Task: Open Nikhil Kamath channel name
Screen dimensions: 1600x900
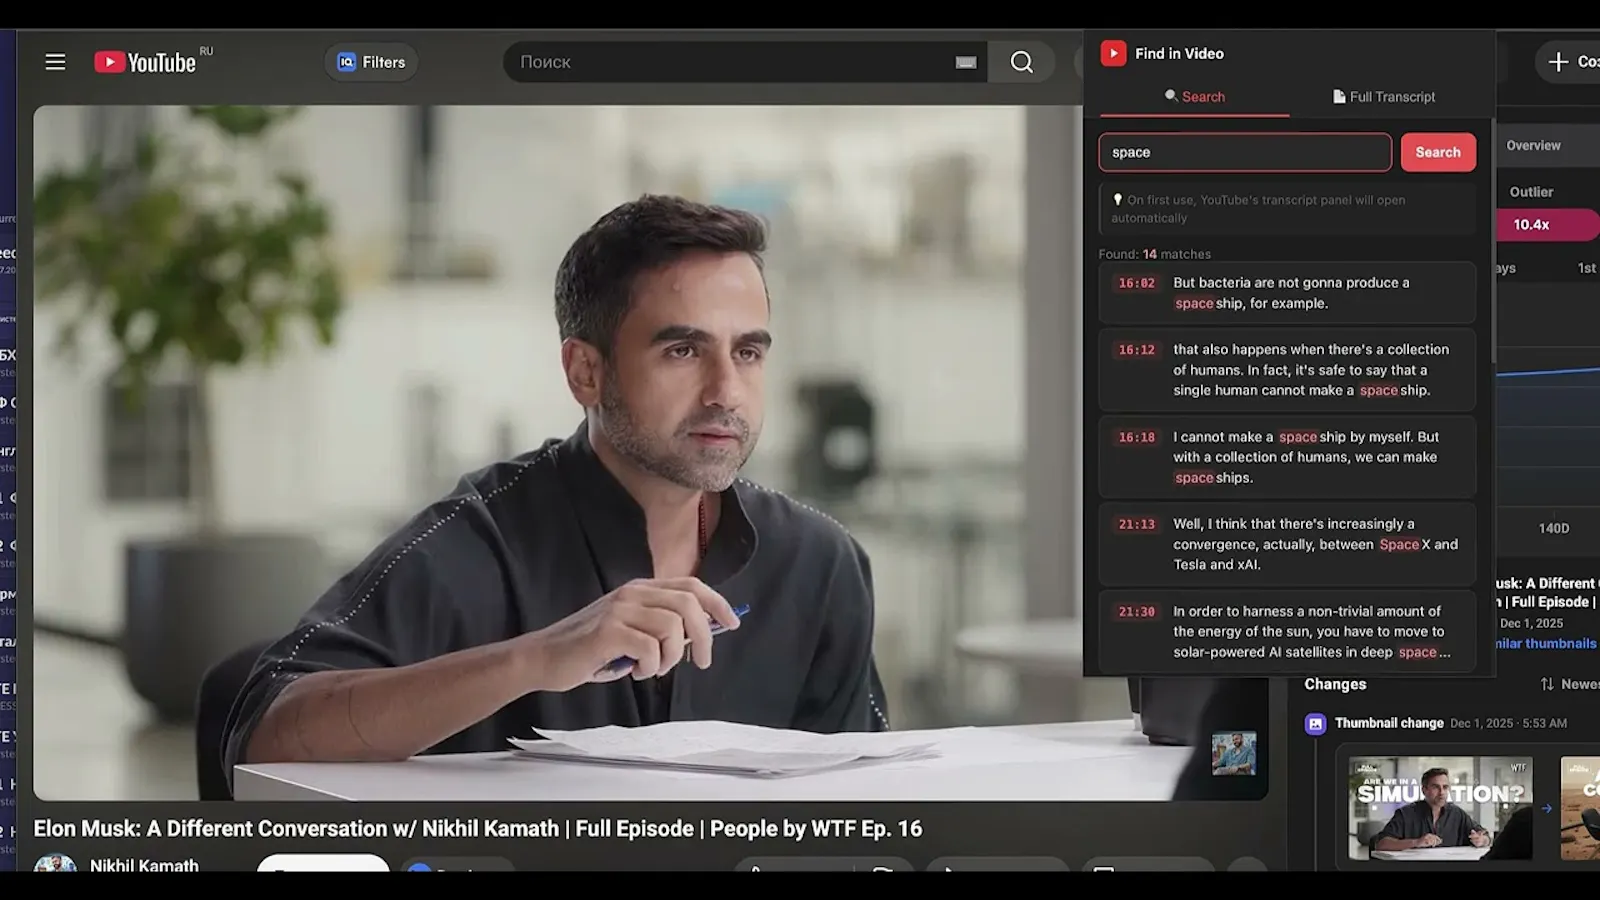Action: pyautogui.click(x=144, y=865)
